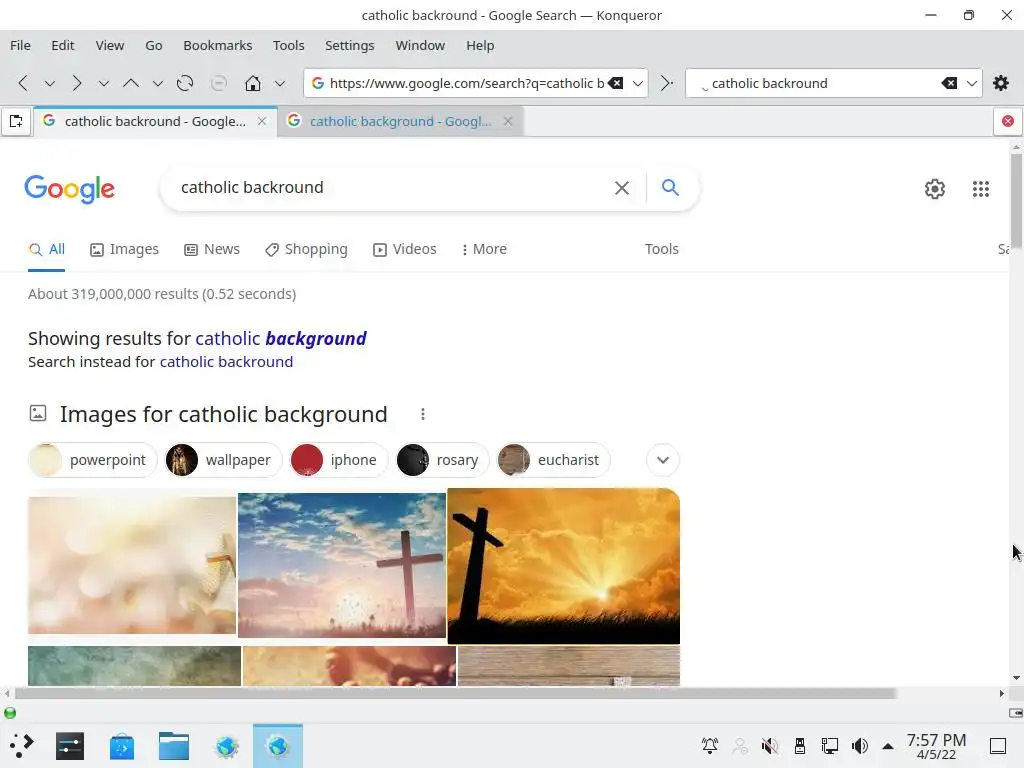
Task: Click the notifications bell in system tray
Action: (x=710, y=745)
